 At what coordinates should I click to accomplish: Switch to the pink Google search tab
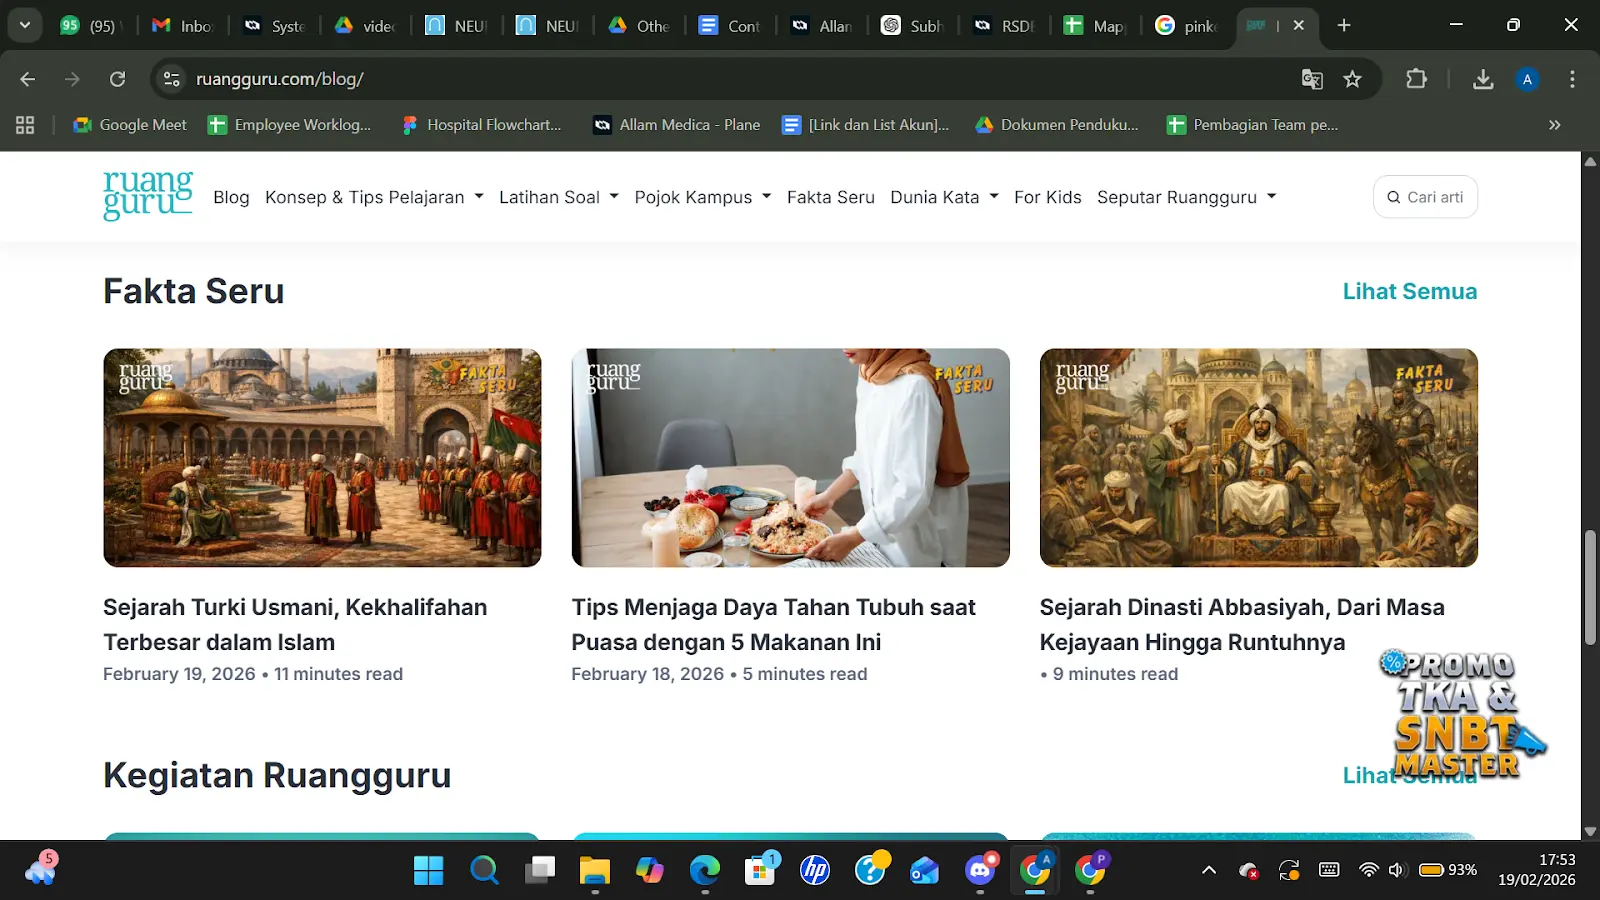1187,26
